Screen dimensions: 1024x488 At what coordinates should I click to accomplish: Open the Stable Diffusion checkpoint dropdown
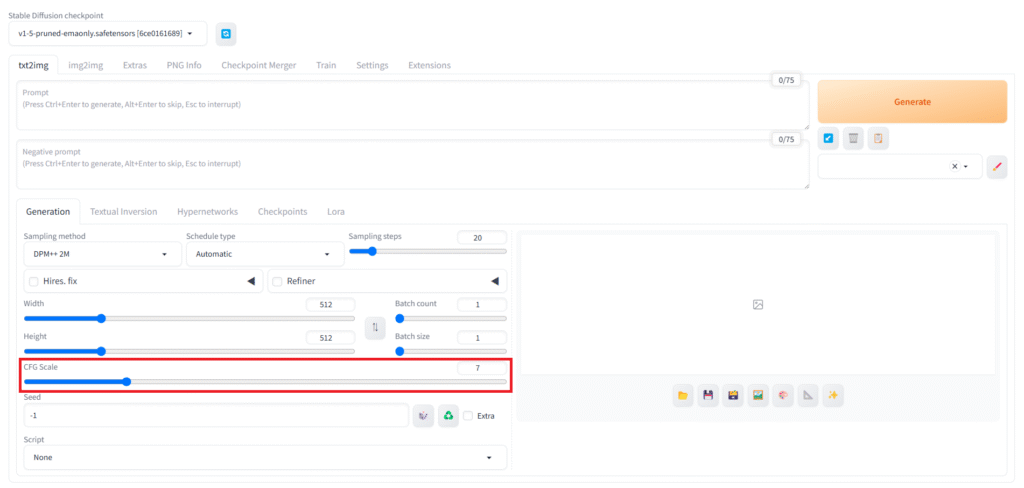111,34
